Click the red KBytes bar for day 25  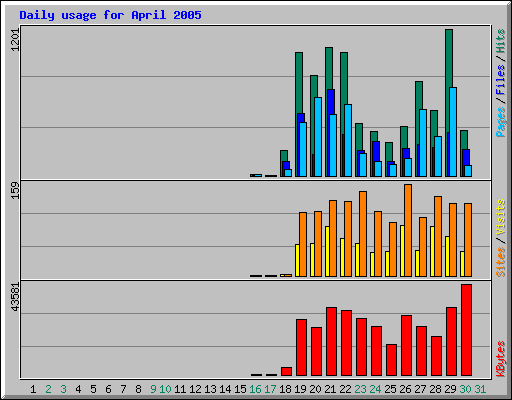pyautogui.click(x=392, y=360)
